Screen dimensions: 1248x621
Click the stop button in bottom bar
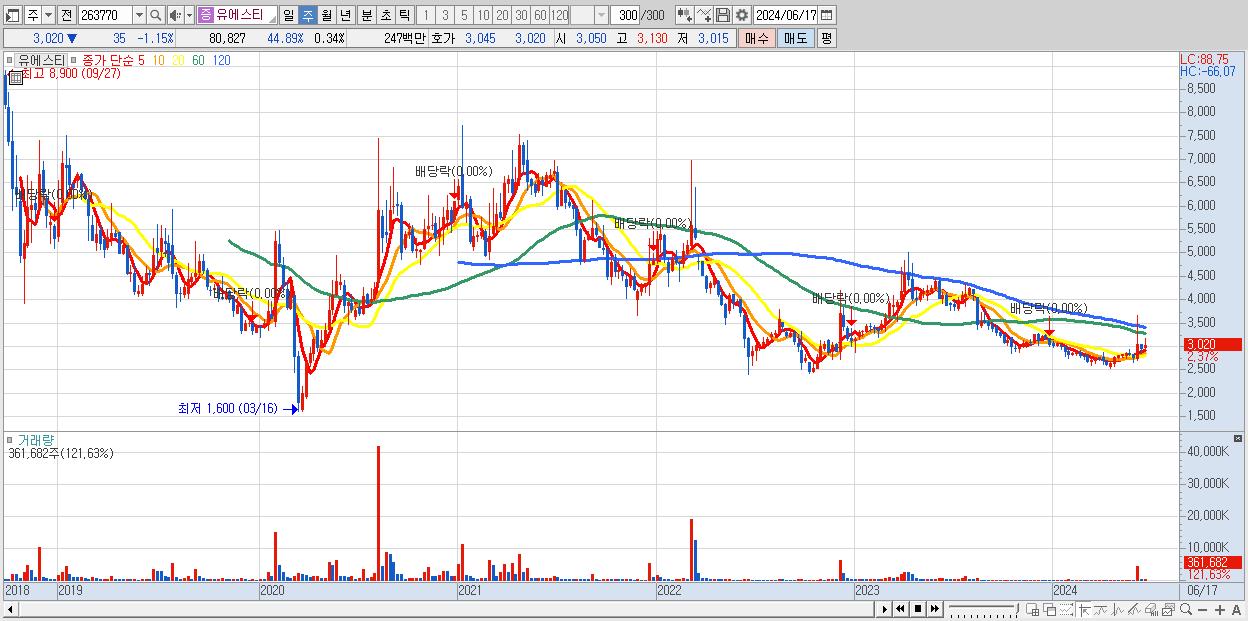pos(917,609)
